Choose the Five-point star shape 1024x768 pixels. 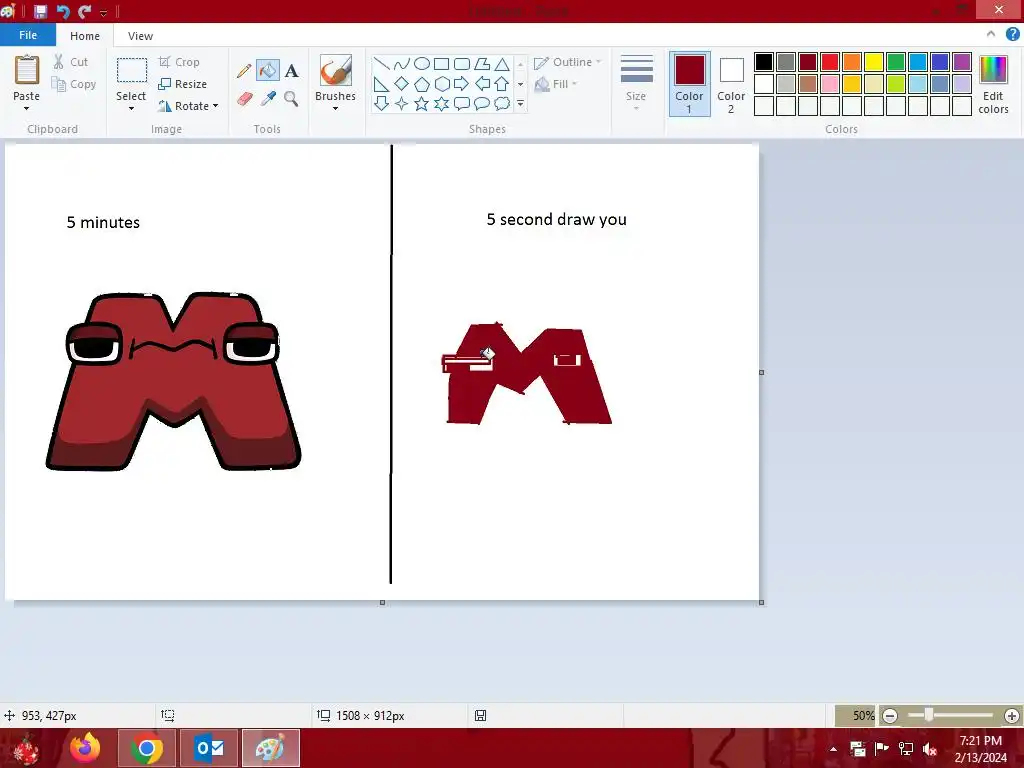(422, 103)
